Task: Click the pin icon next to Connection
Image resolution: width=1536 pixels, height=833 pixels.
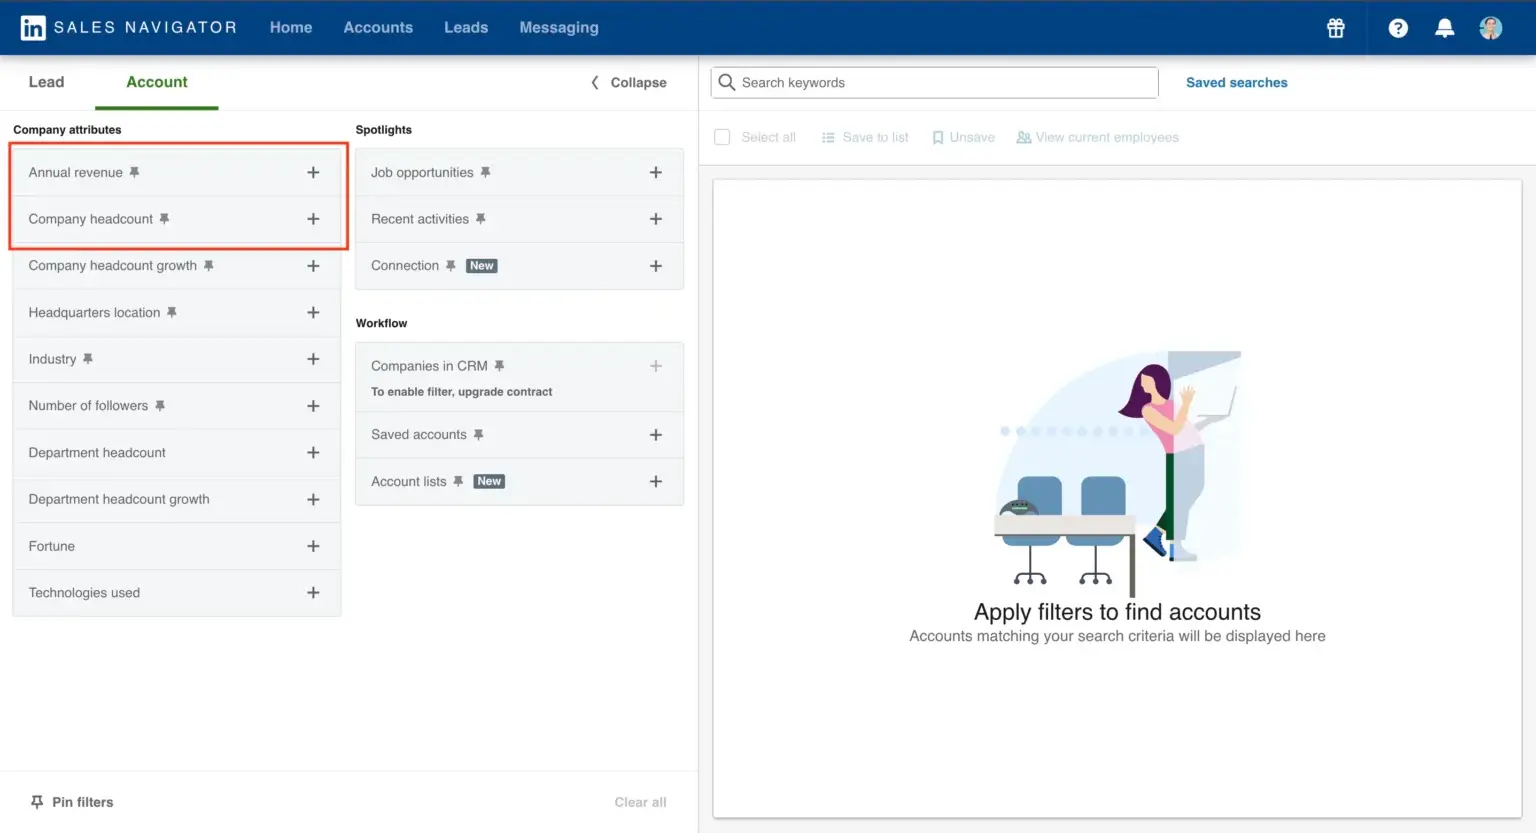Action: [450, 266]
